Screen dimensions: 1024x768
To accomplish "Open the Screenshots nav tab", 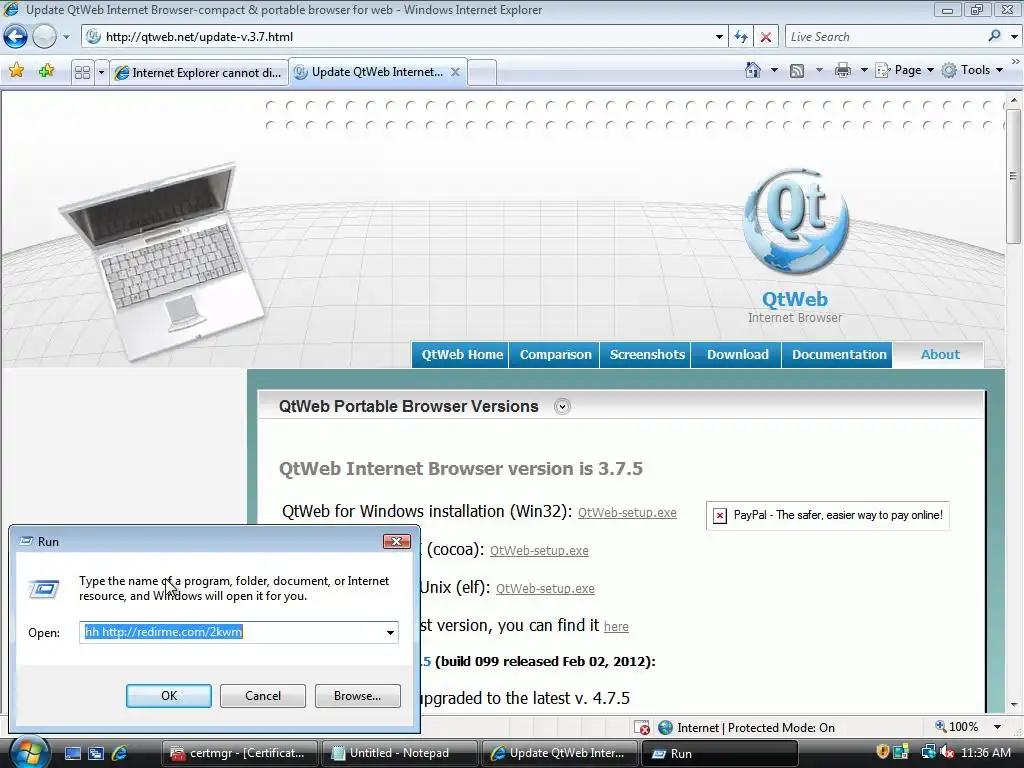I will (x=647, y=355).
